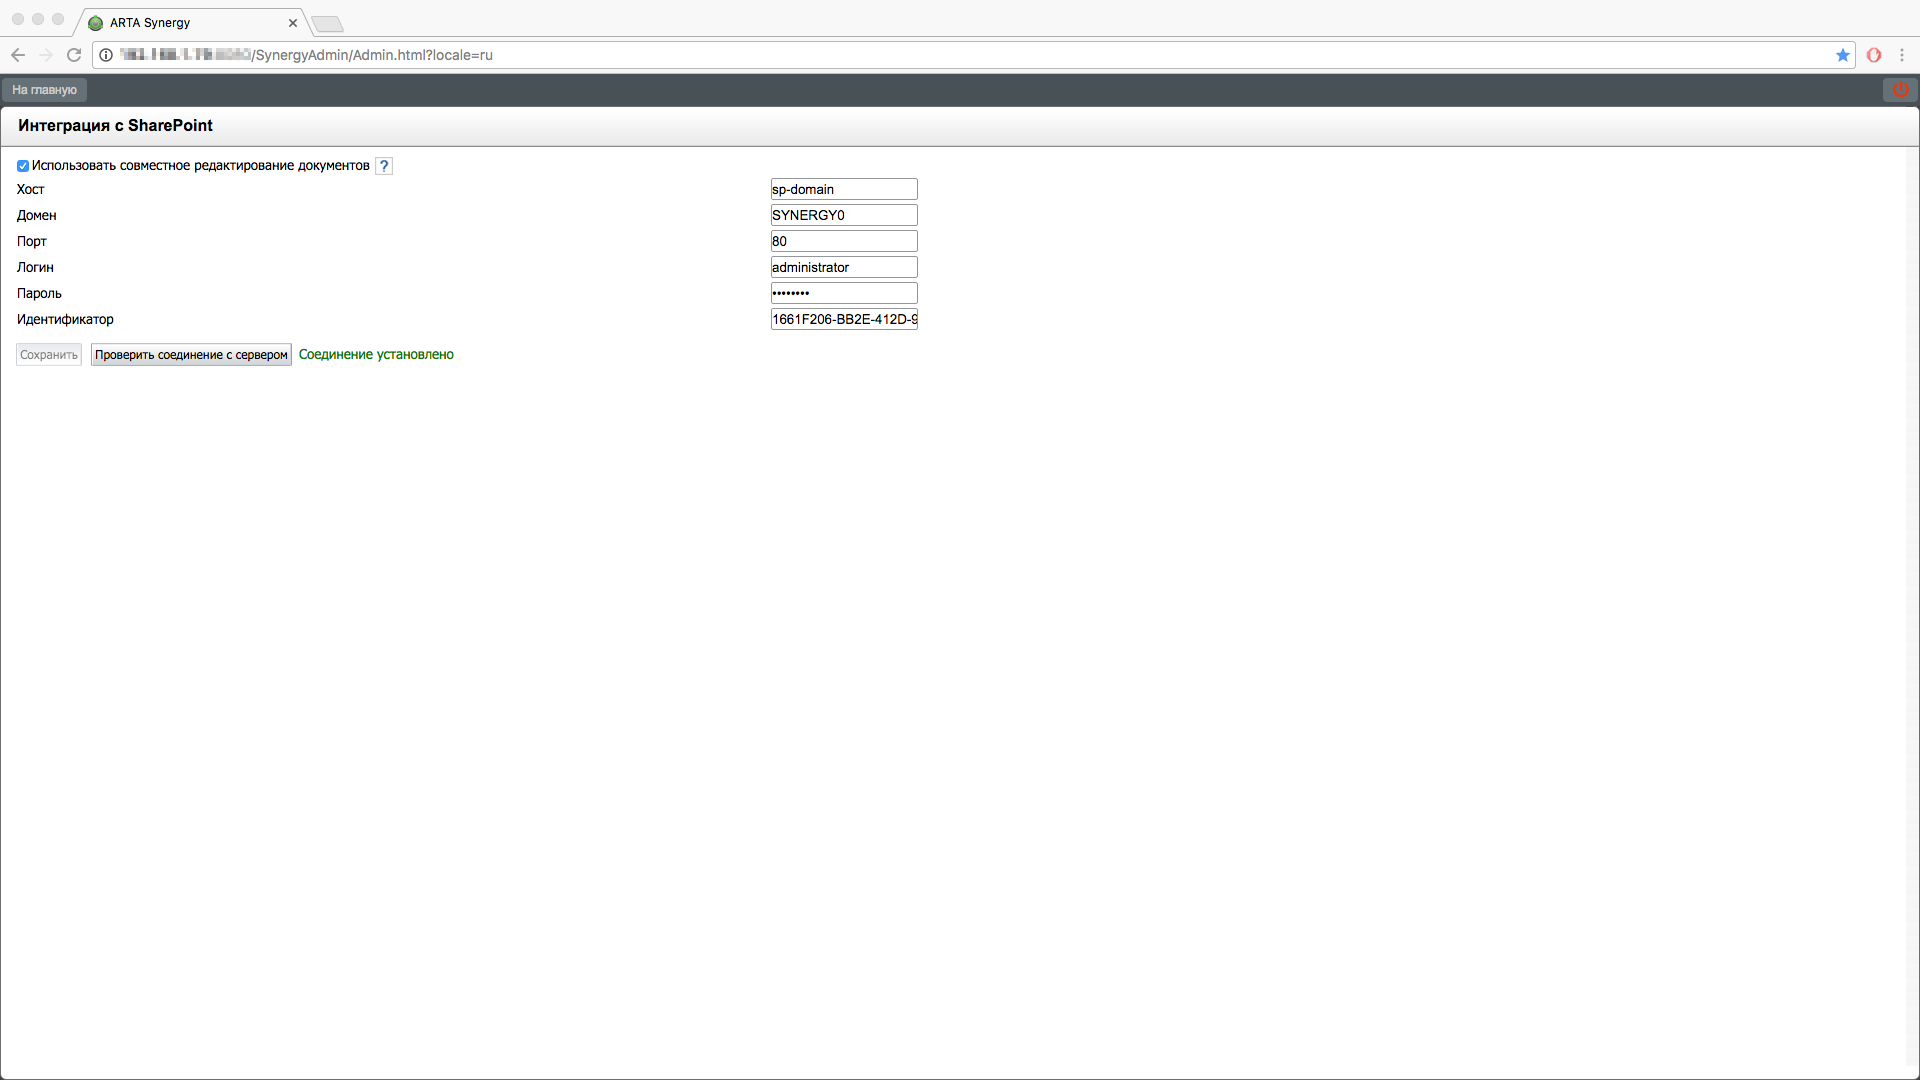The image size is (1920, 1080).
Task: Click the Порт label
Action: pyautogui.click(x=31, y=241)
